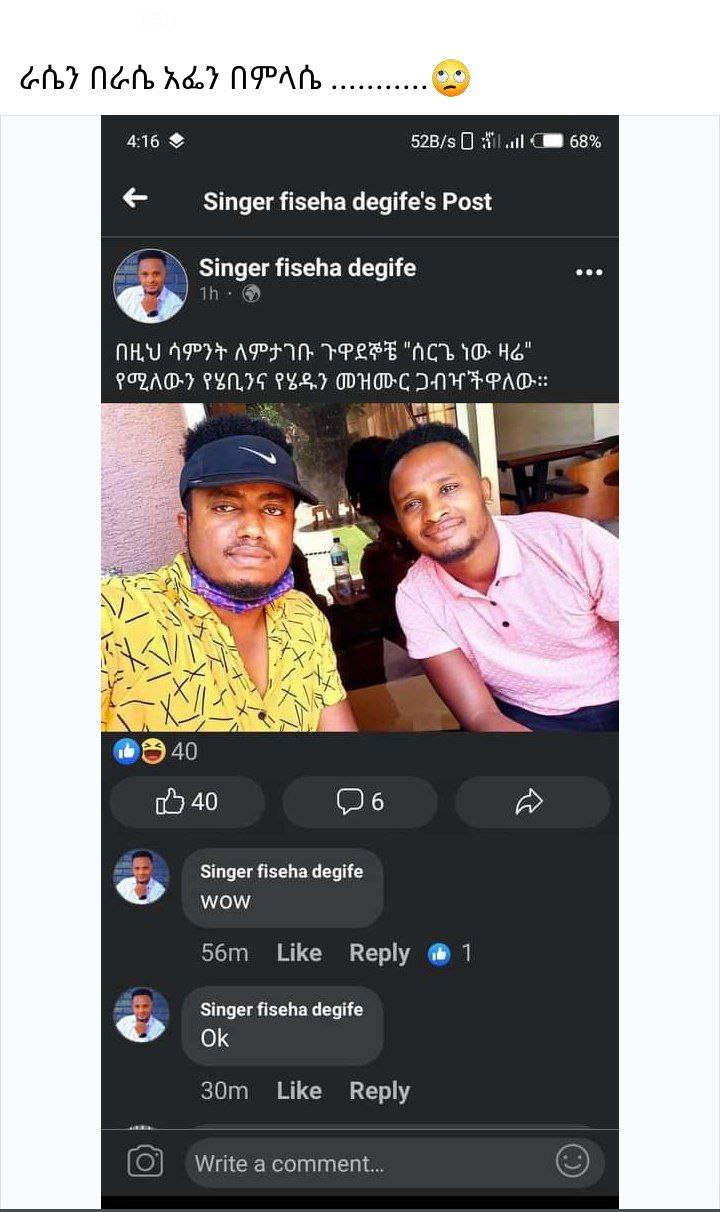Open comments via speech bubble icon
Screen dimensions: 720x1212
[x=360, y=801]
